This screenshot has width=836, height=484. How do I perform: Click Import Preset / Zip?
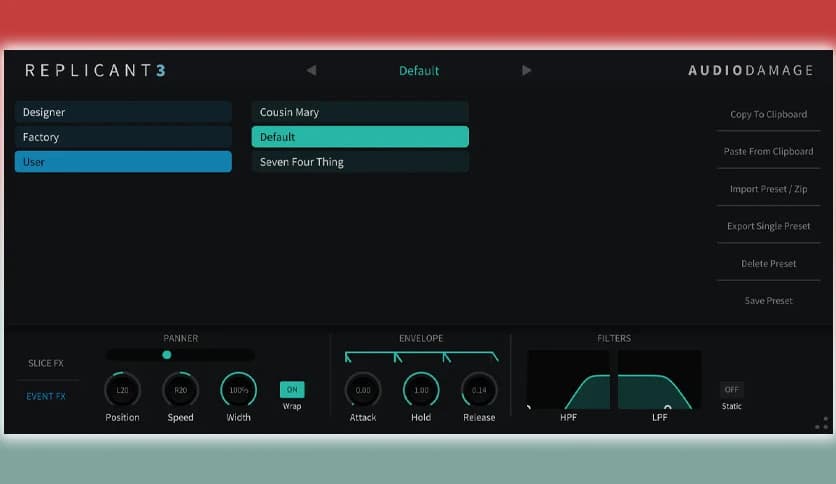coord(768,189)
